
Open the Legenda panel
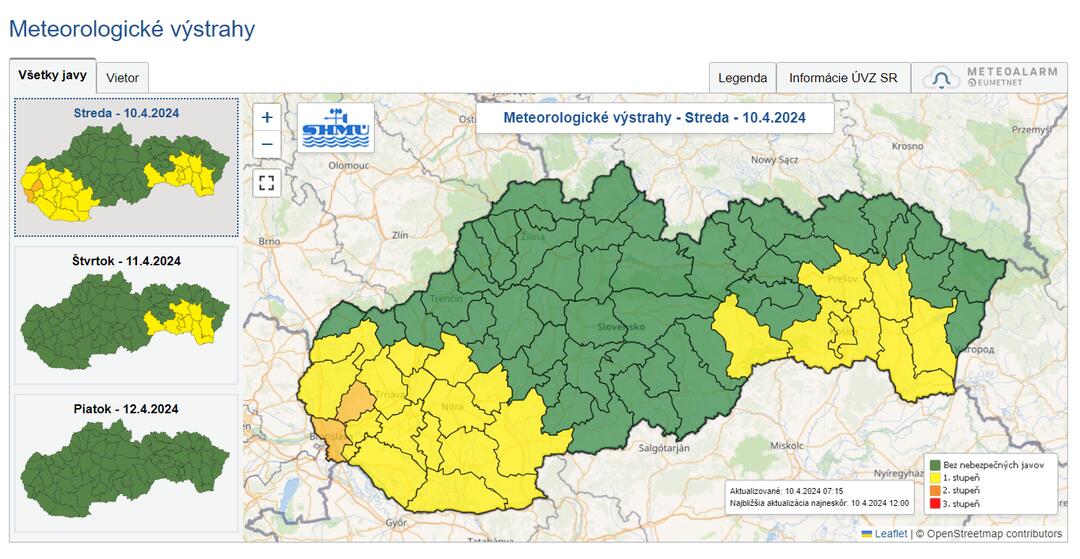click(742, 78)
